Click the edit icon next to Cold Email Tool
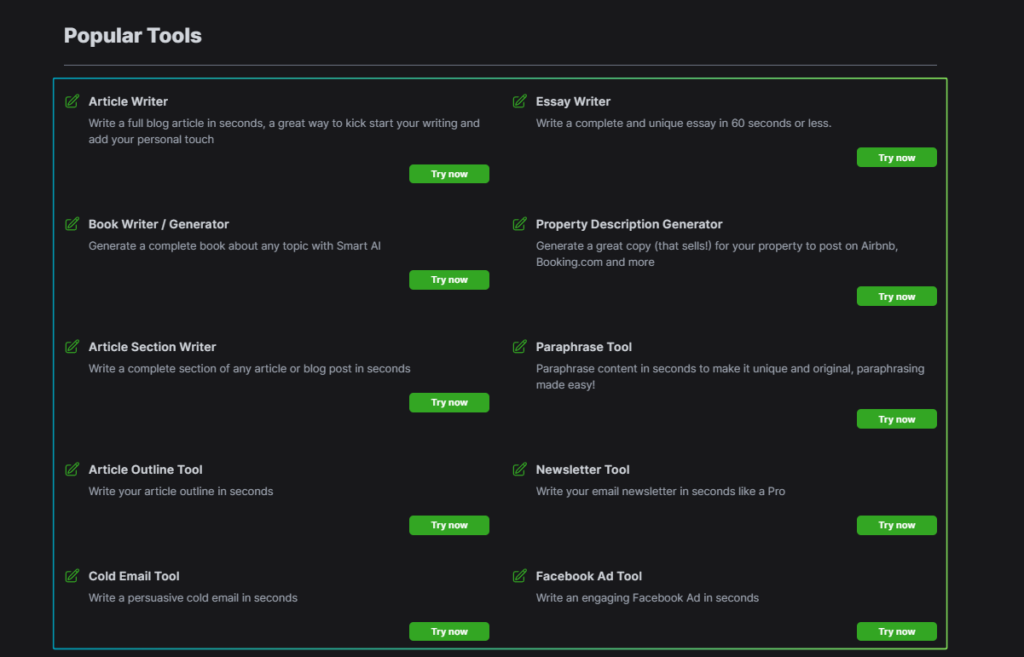 pyautogui.click(x=72, y=576)
